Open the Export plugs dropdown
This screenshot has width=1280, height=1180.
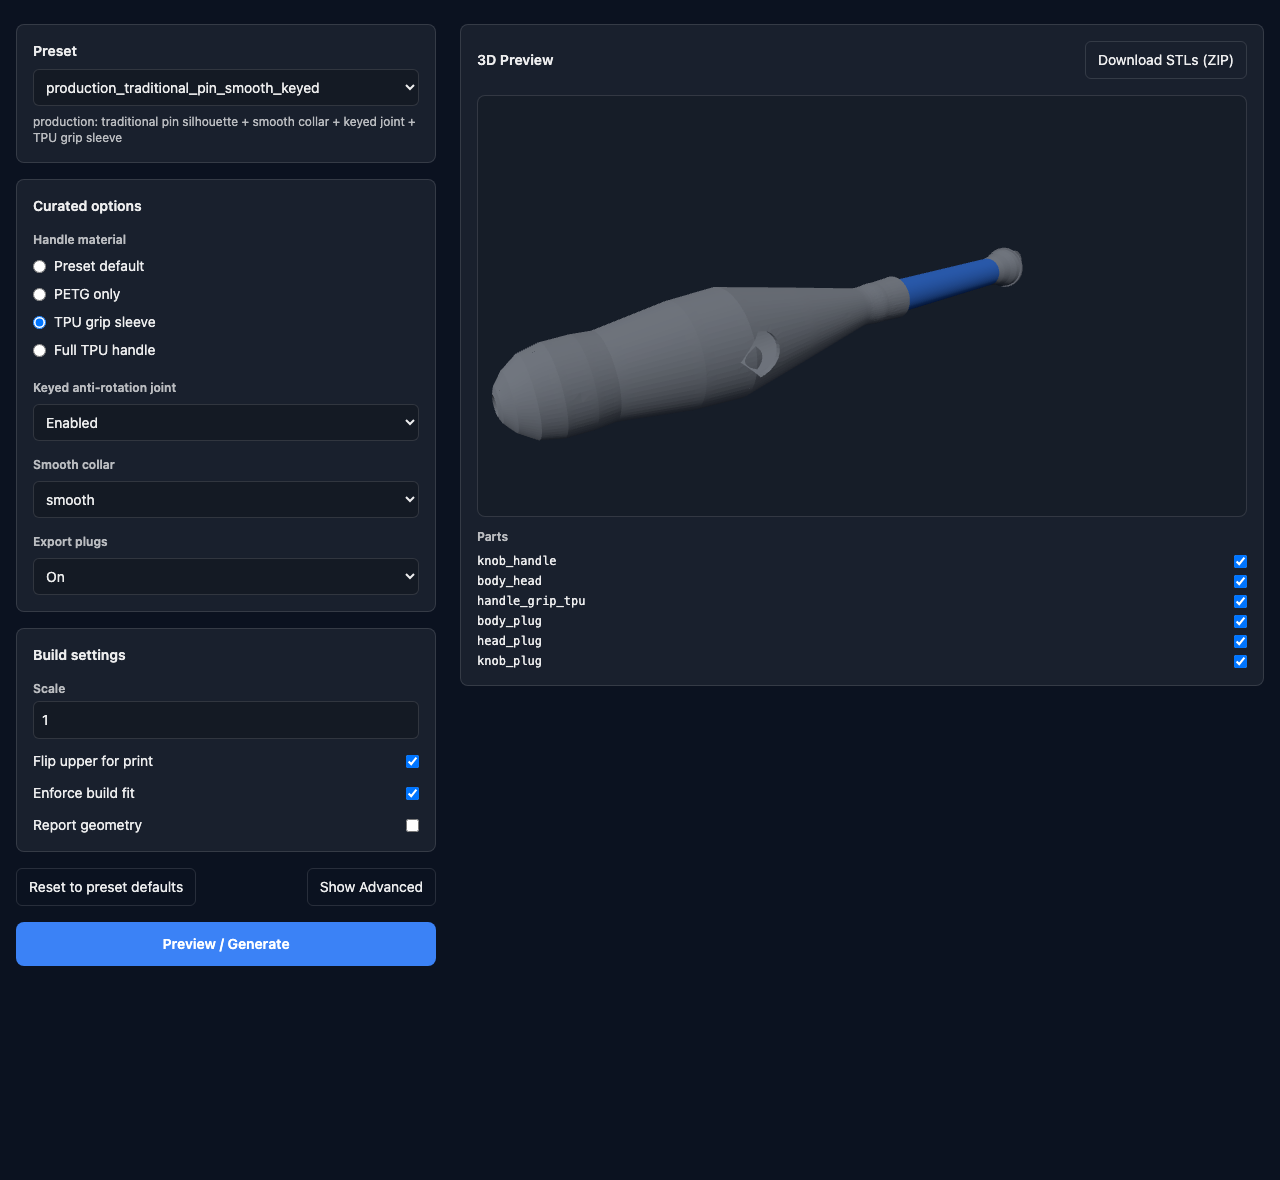[225, 576]
